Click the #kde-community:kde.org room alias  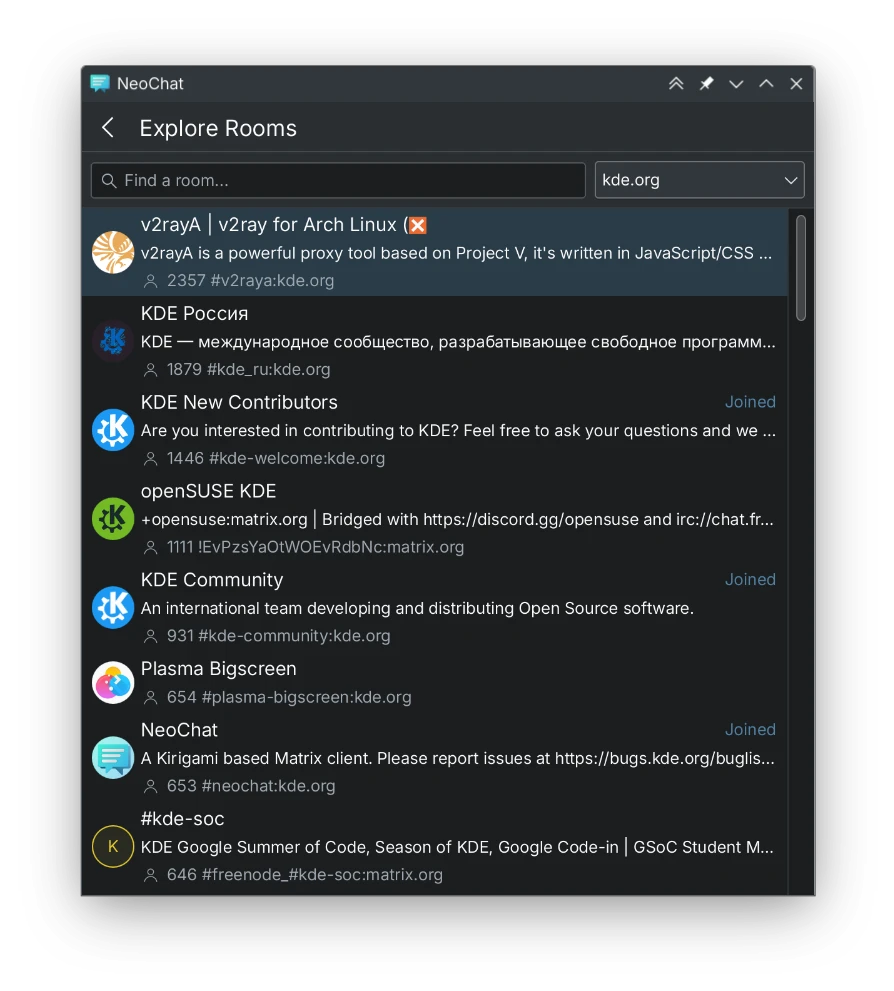pyautogui.click(x=294, y=636)
